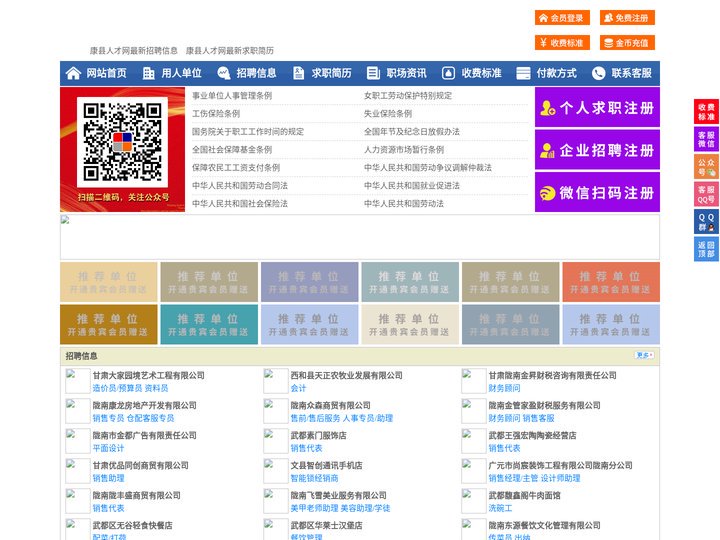Screen dimensions: 720x540
Task: Click the card icon beside 付款方式
Action: point(523,73)
